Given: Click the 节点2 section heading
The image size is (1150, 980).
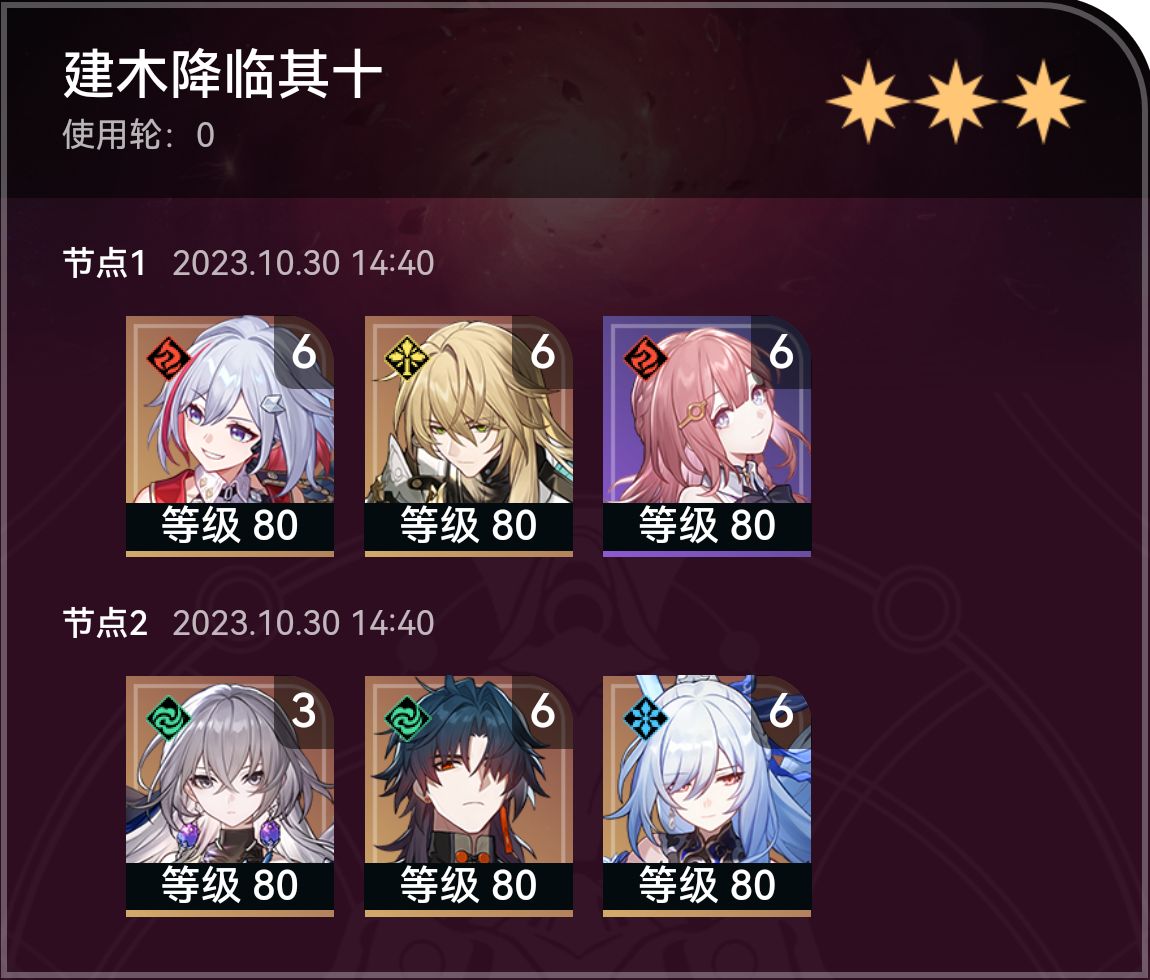Looking at the screenshot, I should (105, 624).
